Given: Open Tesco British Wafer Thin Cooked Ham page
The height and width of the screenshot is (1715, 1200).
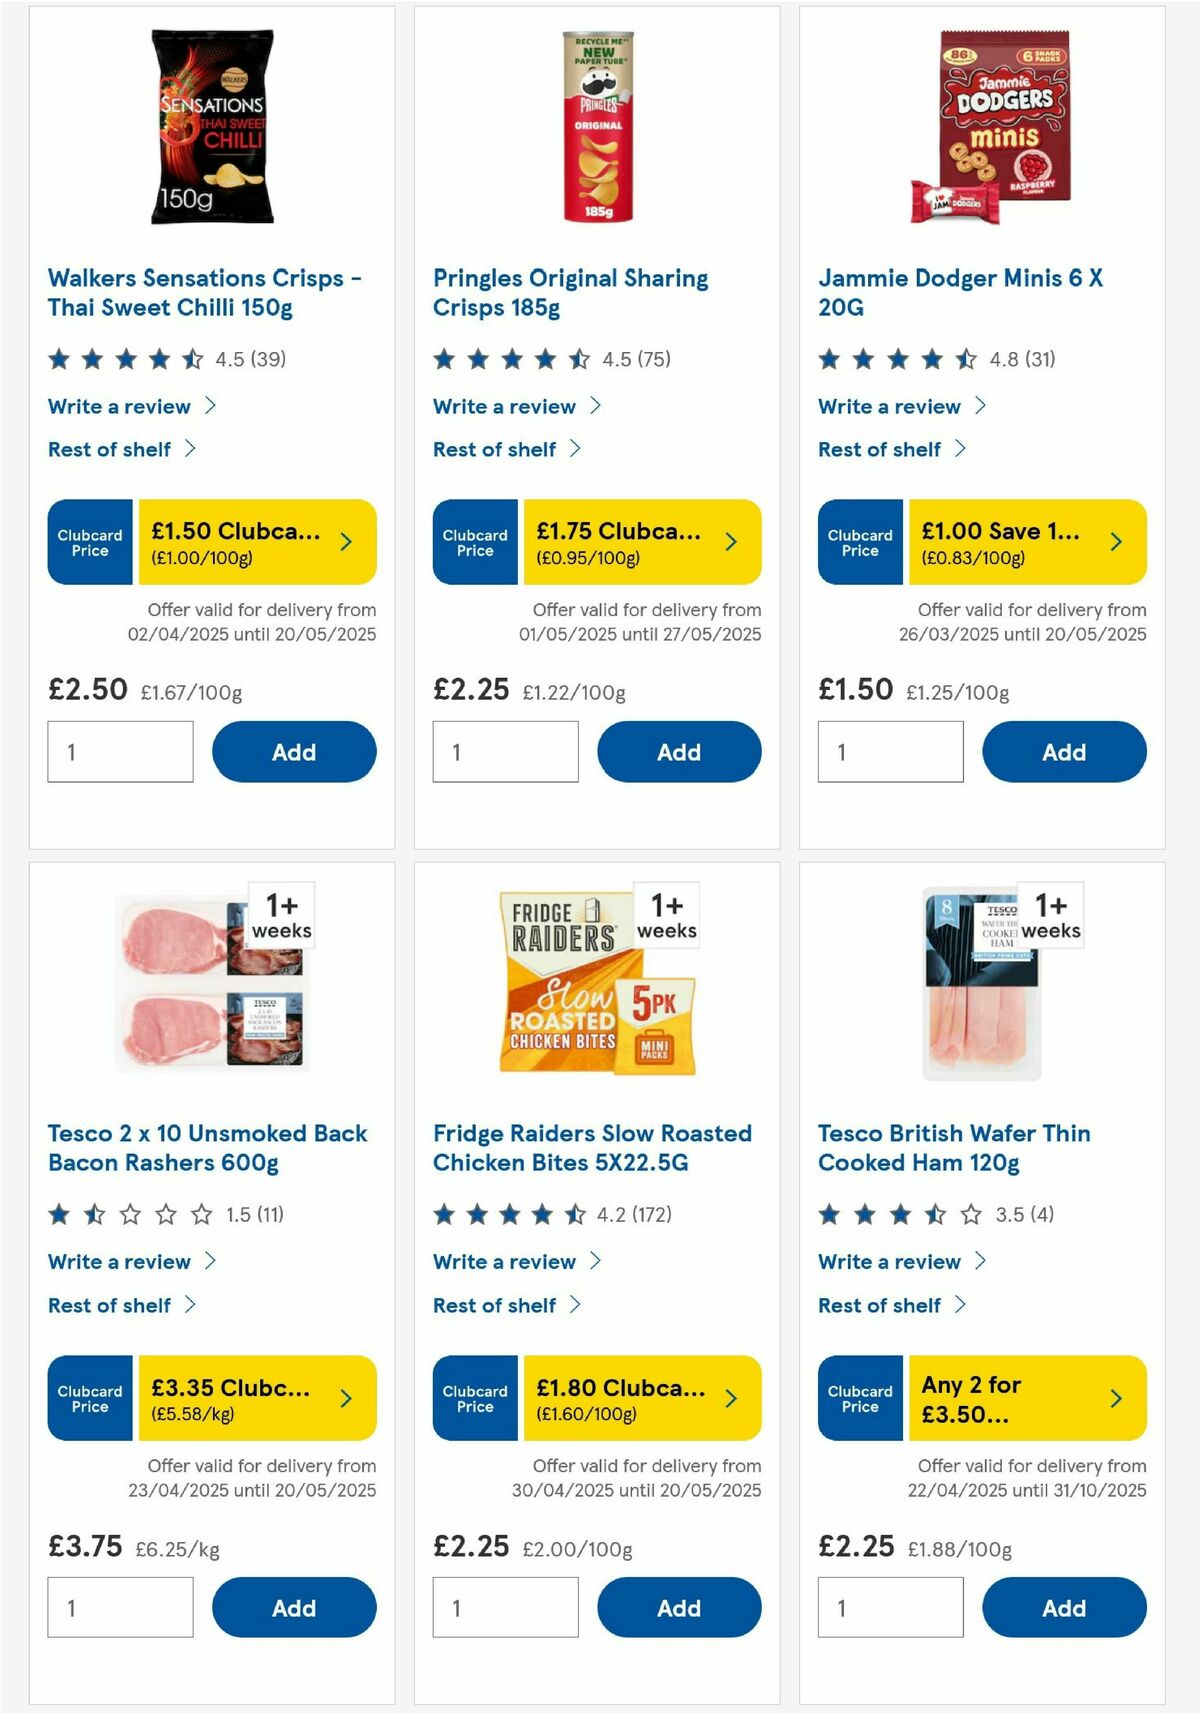Looking at the screenshot, I should click(x=954, y=1148).
